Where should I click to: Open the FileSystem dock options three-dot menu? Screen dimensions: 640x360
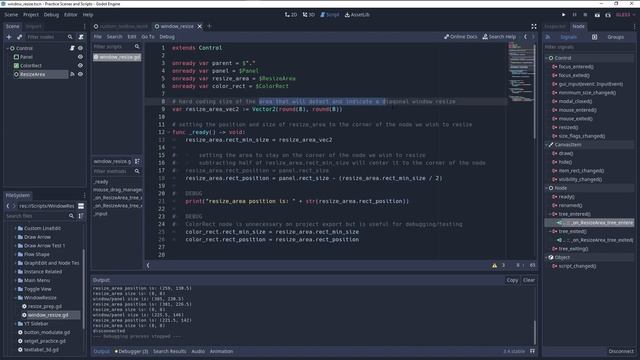(x=84, y=196)
